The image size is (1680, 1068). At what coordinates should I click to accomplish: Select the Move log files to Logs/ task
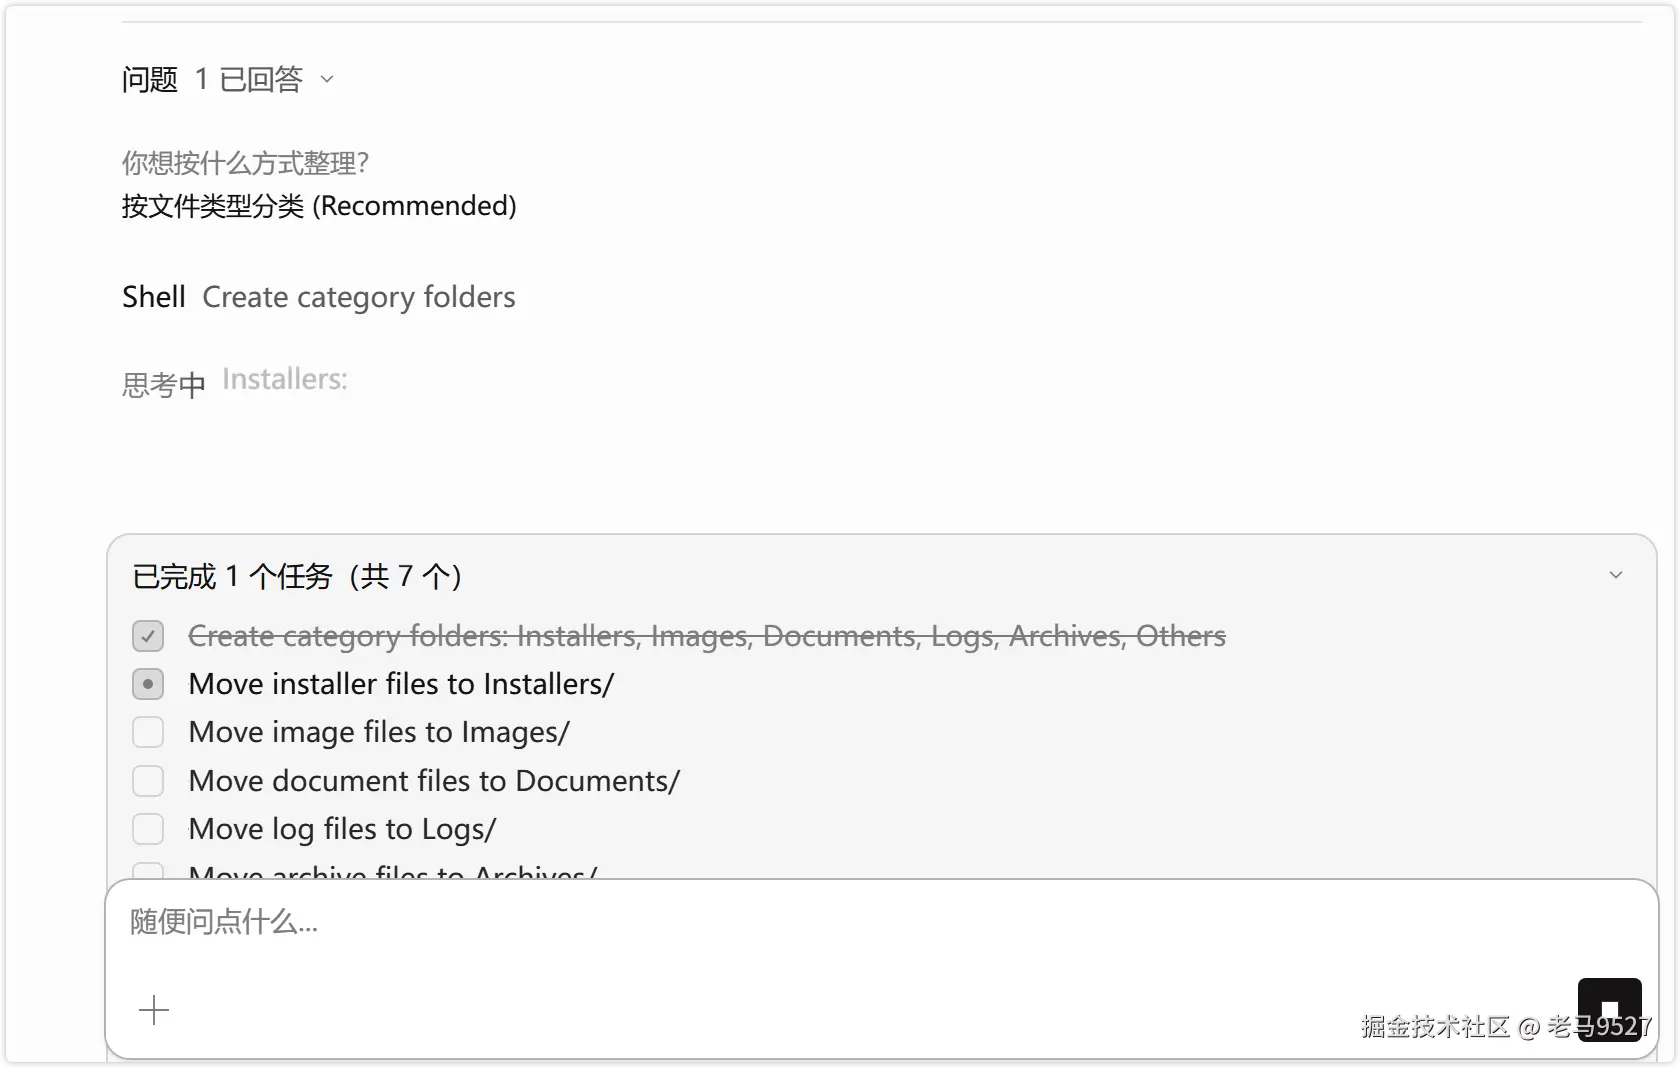pos(342,829)
